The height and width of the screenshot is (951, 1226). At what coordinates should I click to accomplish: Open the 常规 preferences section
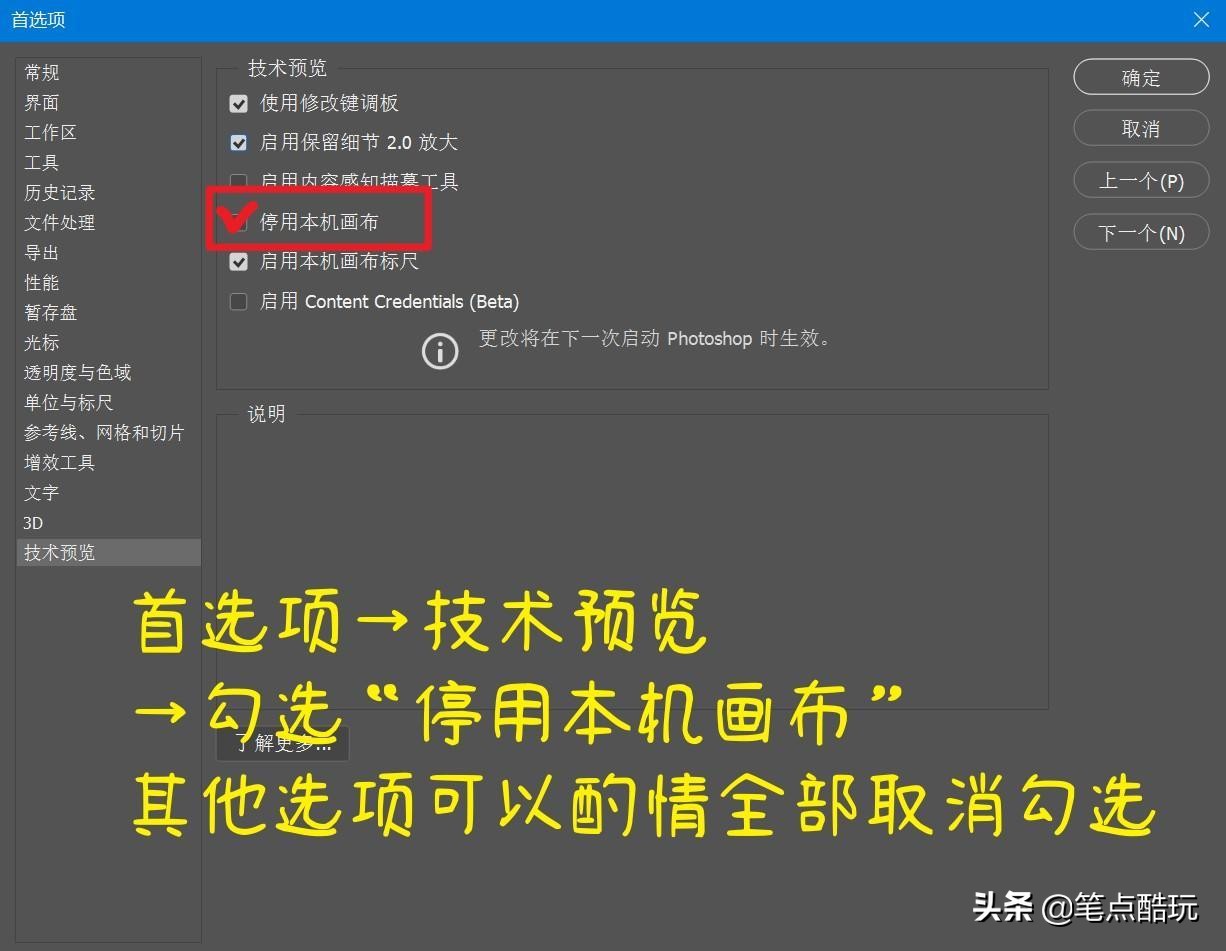pyautogui.click(x=41, y=72)
